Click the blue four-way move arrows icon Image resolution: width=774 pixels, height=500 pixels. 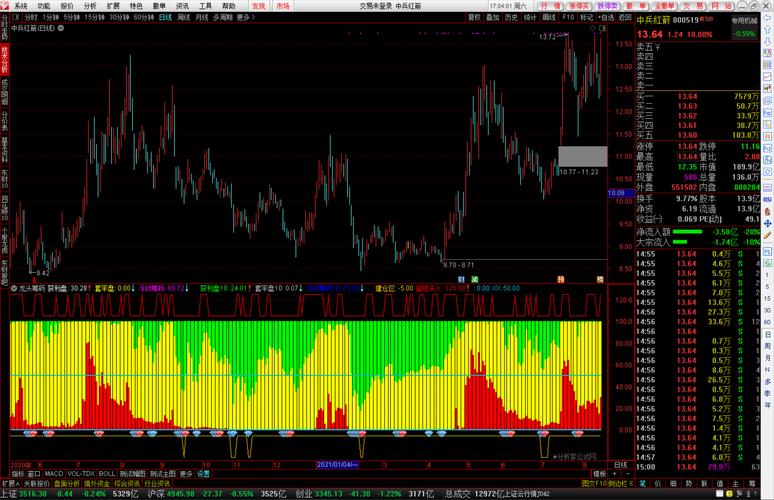point(768,223)
